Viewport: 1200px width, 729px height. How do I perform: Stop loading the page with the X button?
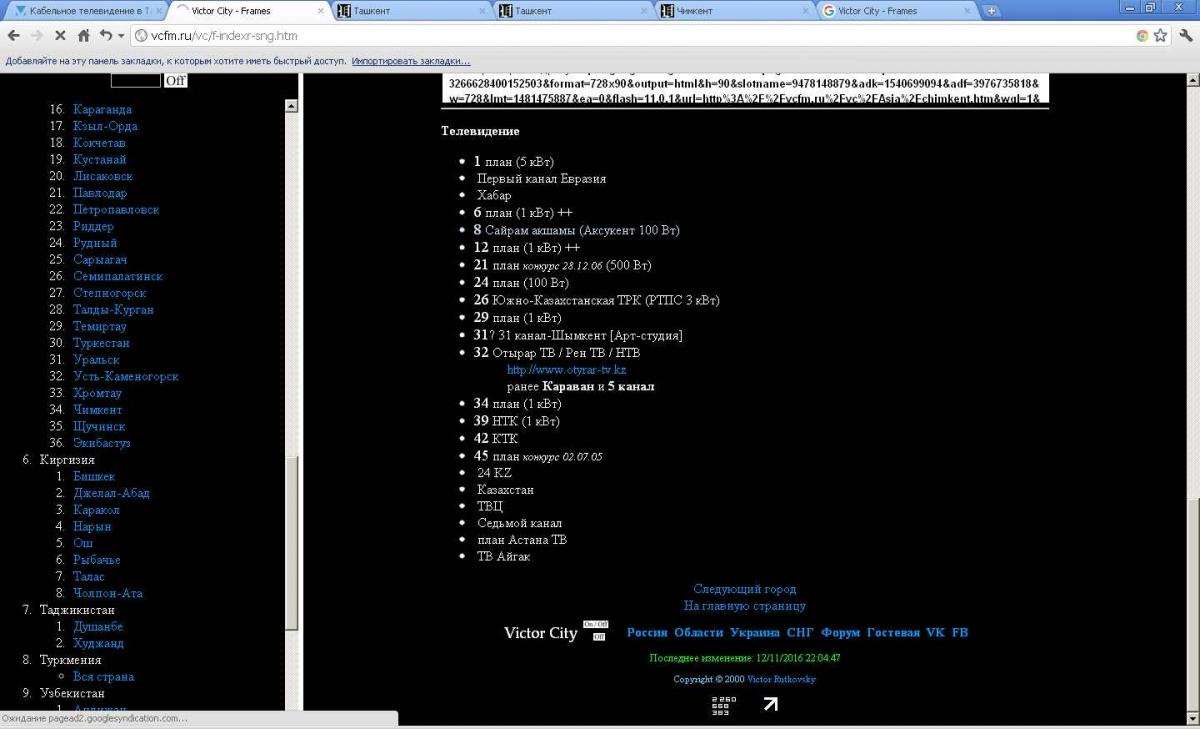click(x=60, y=35)
